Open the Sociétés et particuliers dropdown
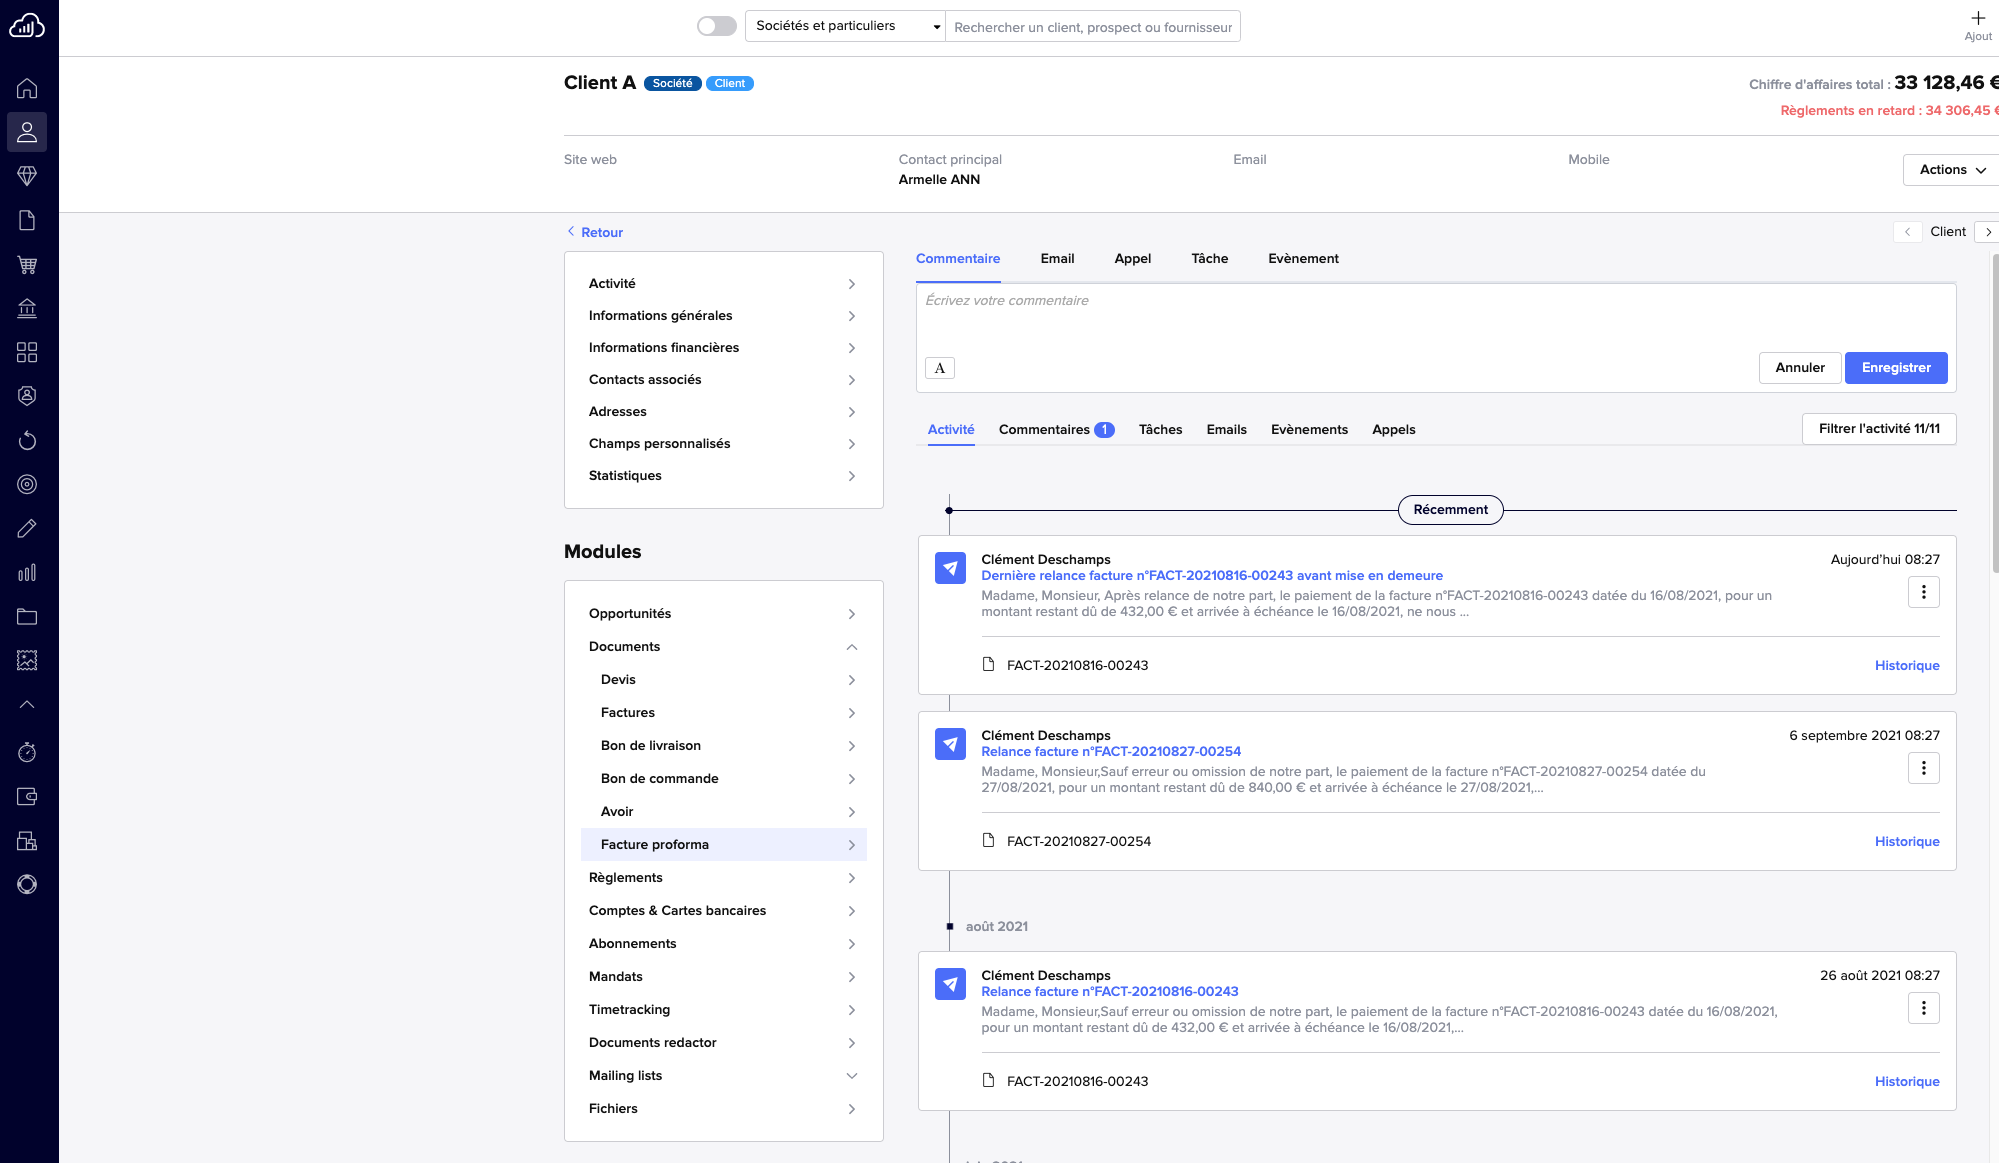Image resolution: width=1999 pixels, height=1163 pixels. point(845,26)
